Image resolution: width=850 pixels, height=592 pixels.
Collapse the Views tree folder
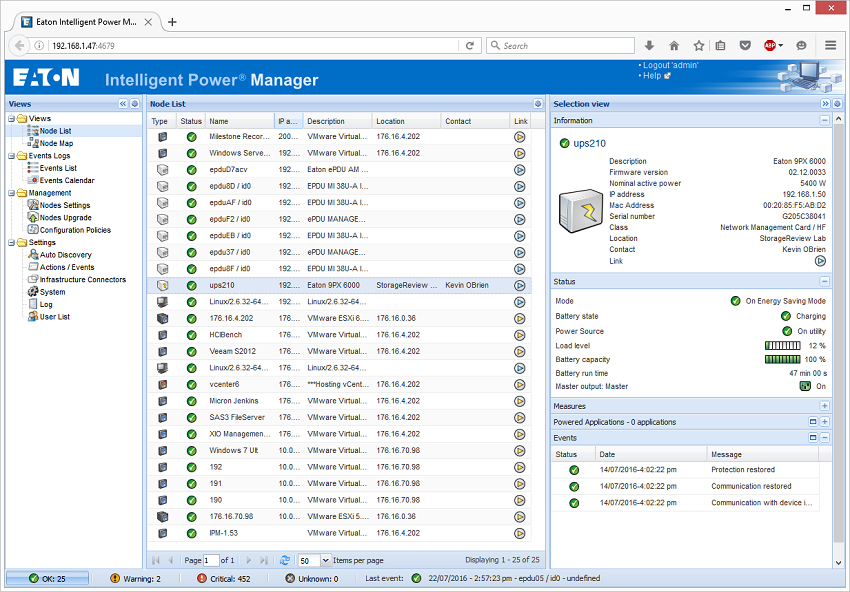click(11, 118)
